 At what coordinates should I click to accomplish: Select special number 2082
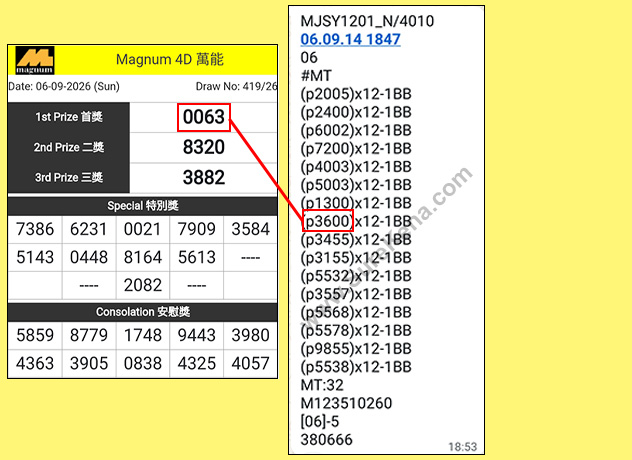[143, 285]
